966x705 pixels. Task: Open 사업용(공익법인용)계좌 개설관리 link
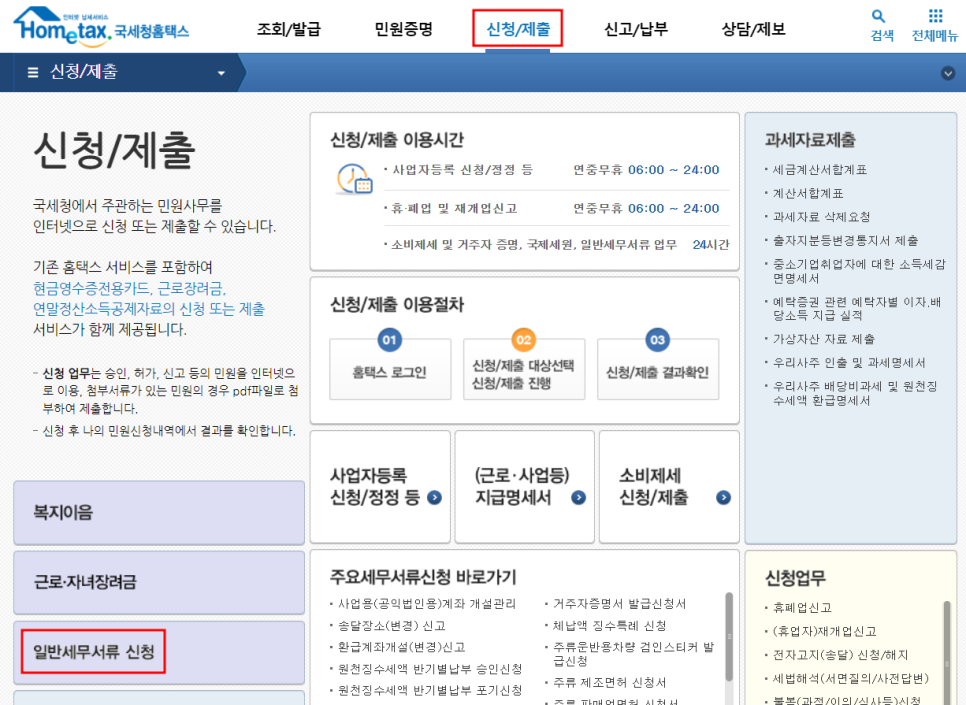pyautogui.click(x=427, y=603)
